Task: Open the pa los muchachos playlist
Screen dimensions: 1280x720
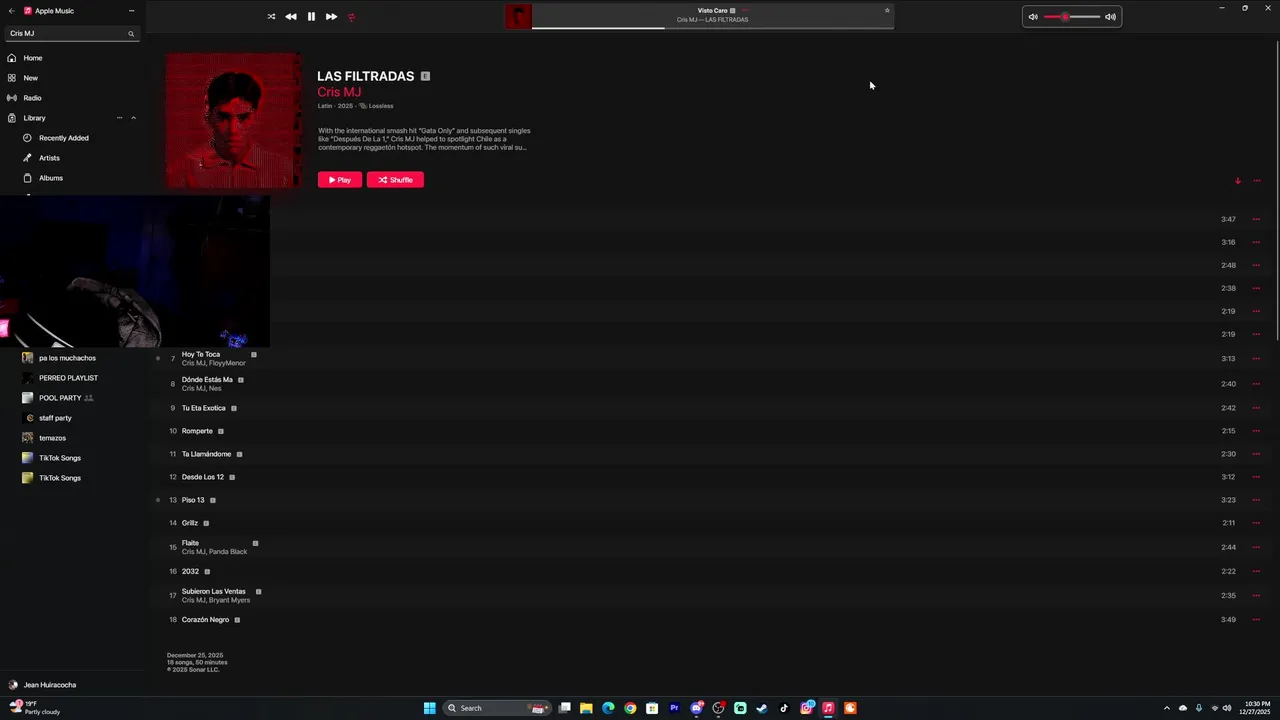Action: click(67, 358)
